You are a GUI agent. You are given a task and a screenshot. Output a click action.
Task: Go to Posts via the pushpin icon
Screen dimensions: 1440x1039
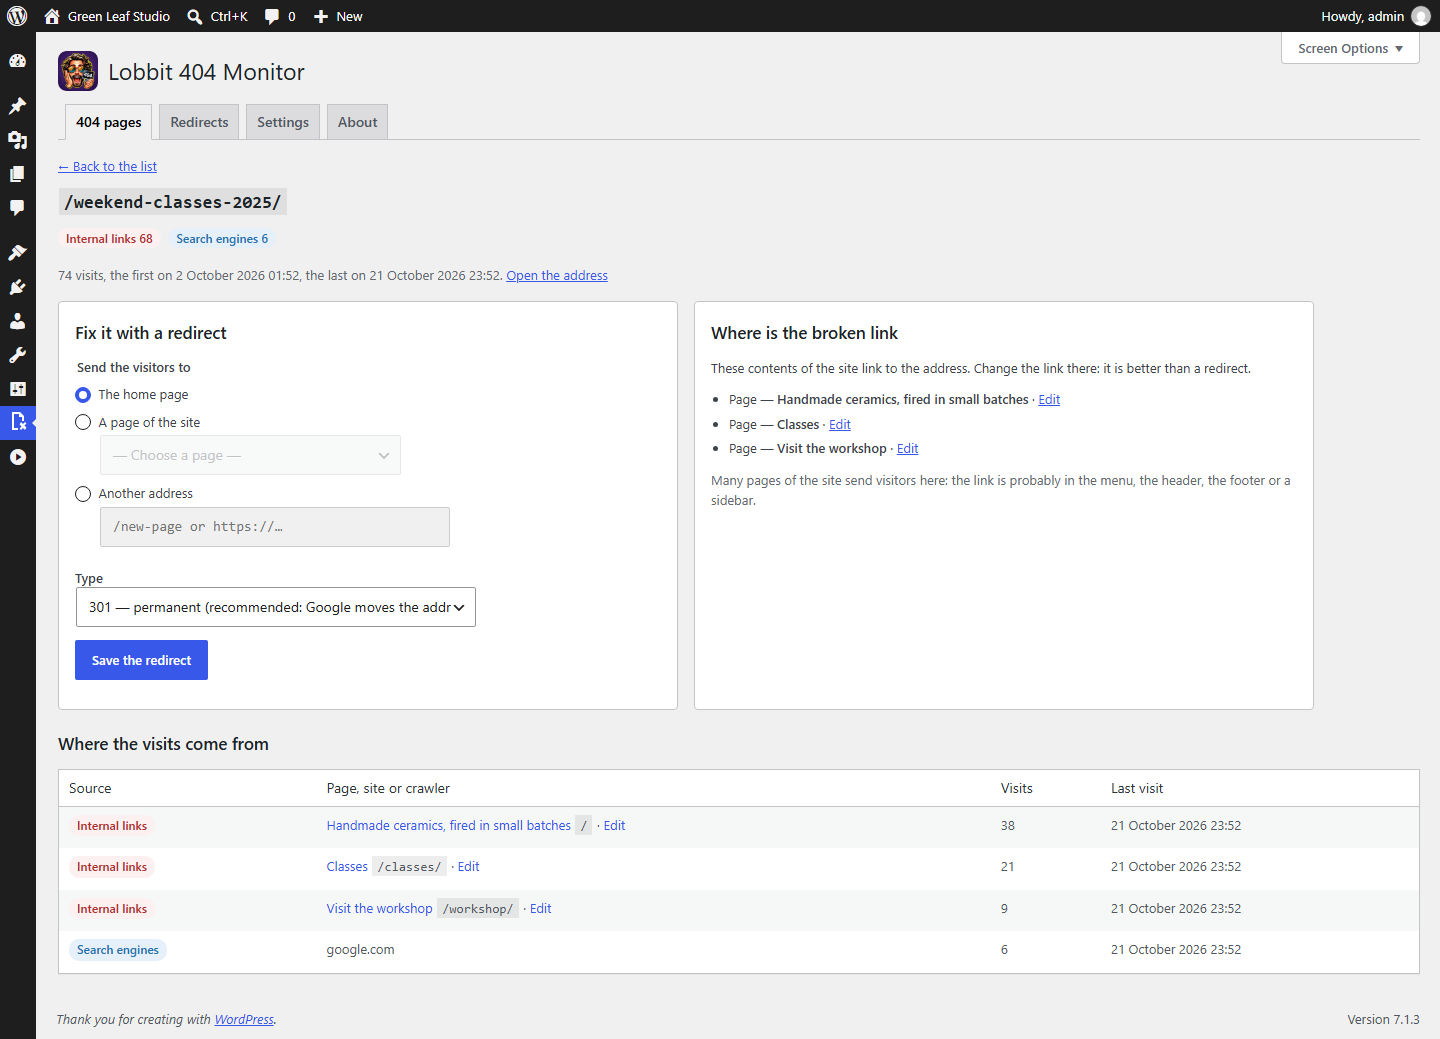pyautogui.click(x=17, y=106)
